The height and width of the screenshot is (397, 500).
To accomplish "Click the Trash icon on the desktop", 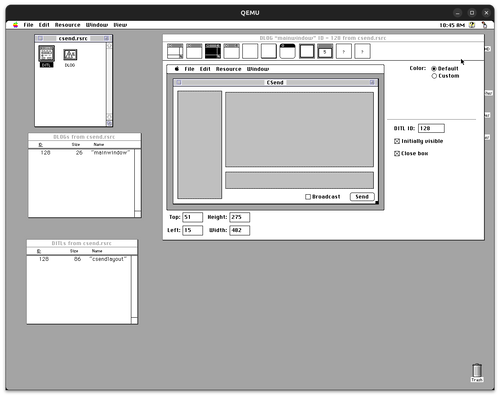I will [x=477, y=373].
